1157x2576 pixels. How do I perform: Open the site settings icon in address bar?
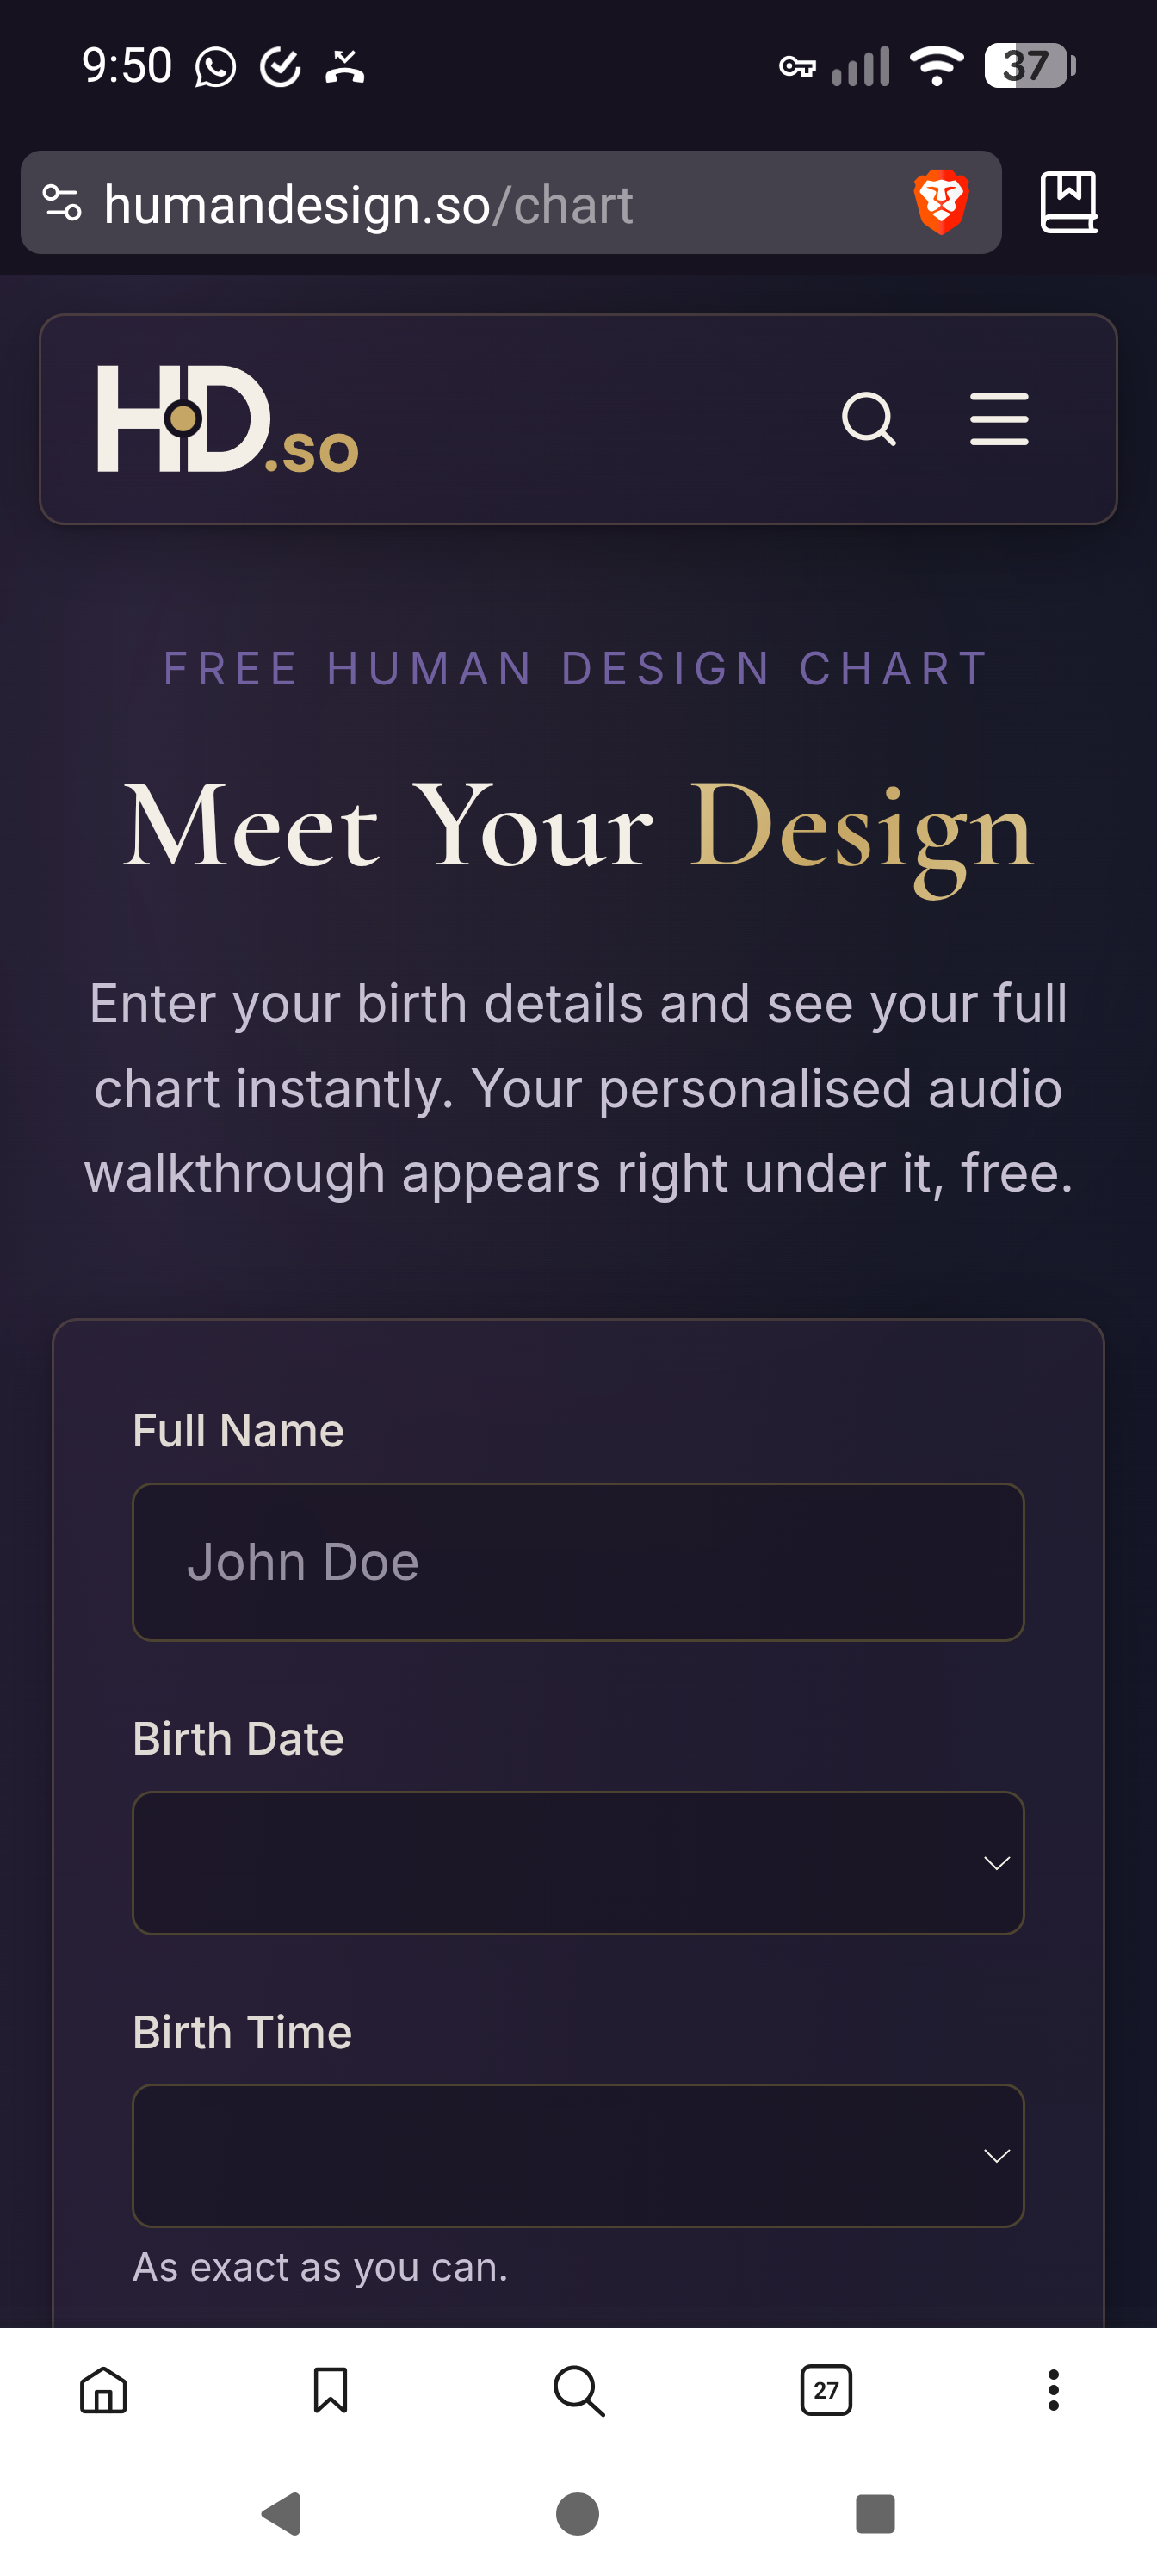point(62,203)
